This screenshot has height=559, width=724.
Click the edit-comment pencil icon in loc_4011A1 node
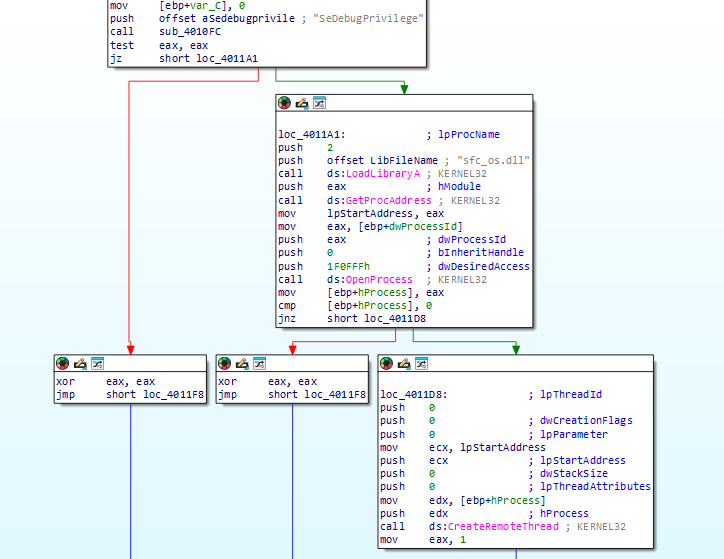tap(302, 103)
